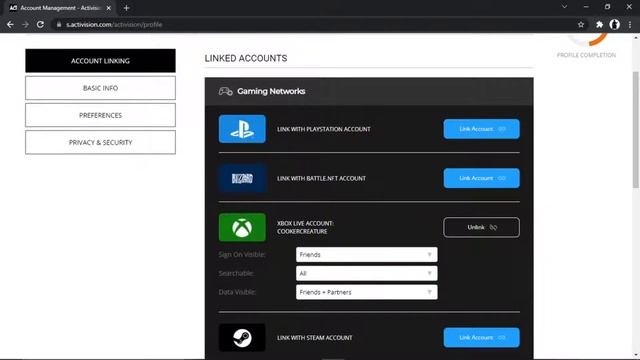Unlink the Xbox Live account
The height and width of the screenshot is (360, 640).
tap(482, 227)
